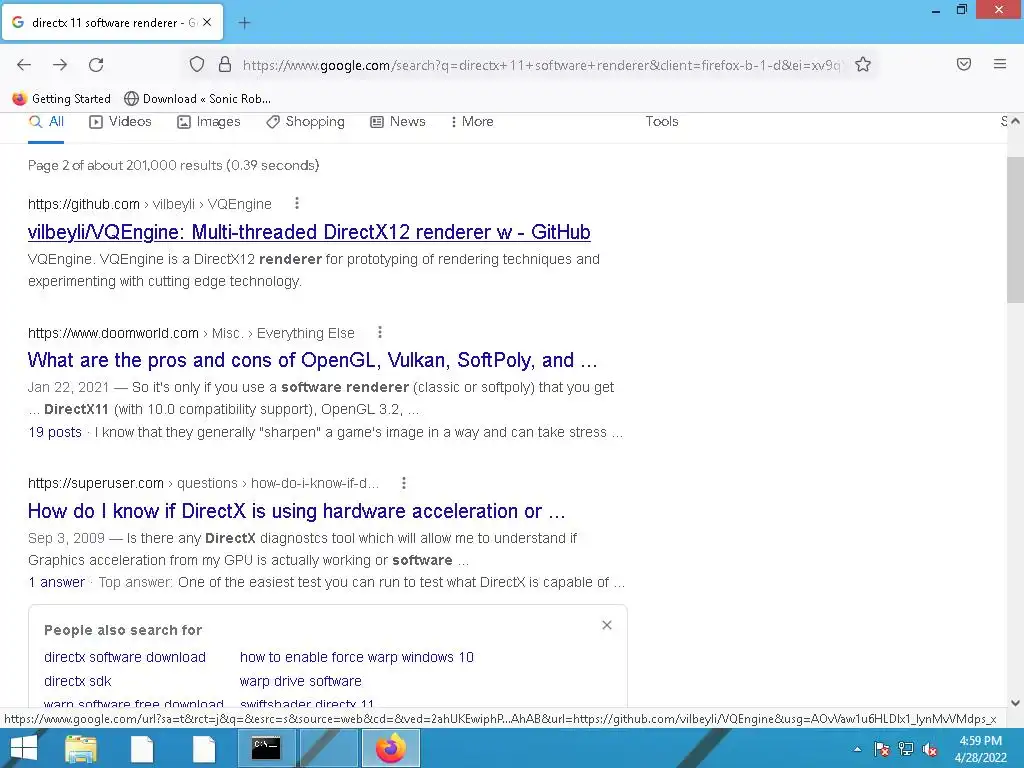1024x768 pixels.
Task: Reload the page with the refresh icon
Action: (96, 65)
